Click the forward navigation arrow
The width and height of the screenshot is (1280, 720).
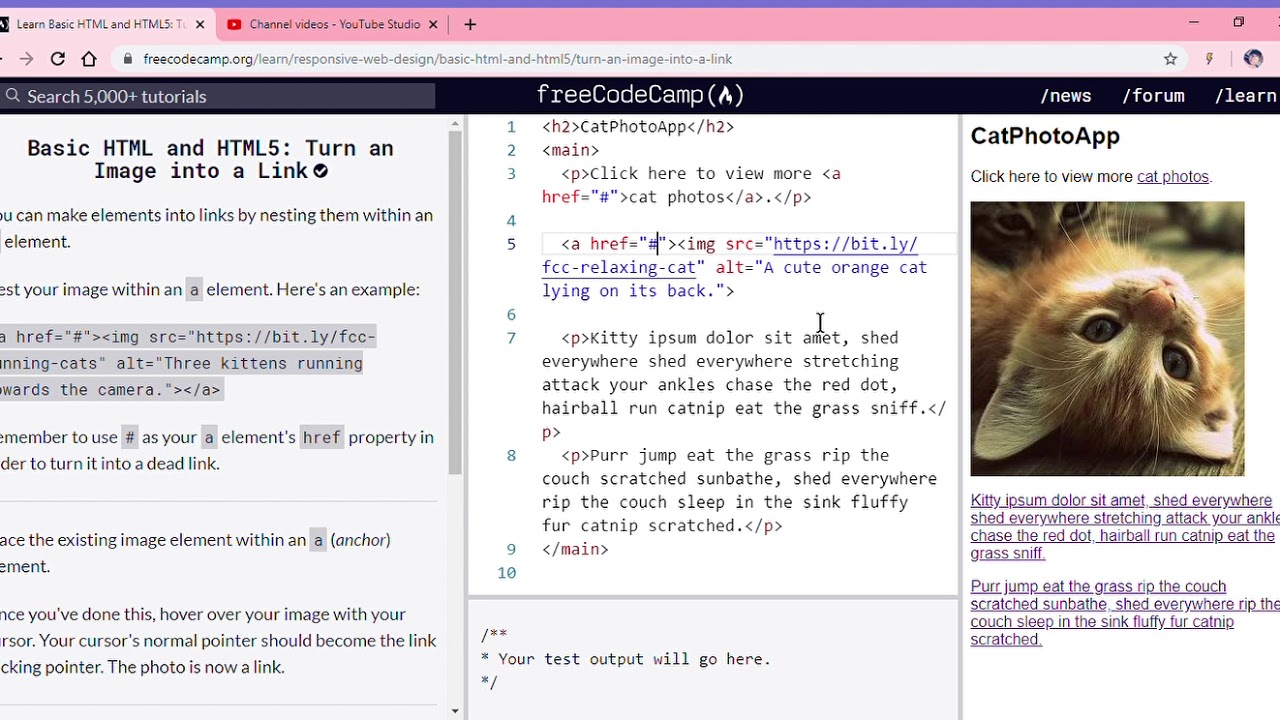coord(26,59)
